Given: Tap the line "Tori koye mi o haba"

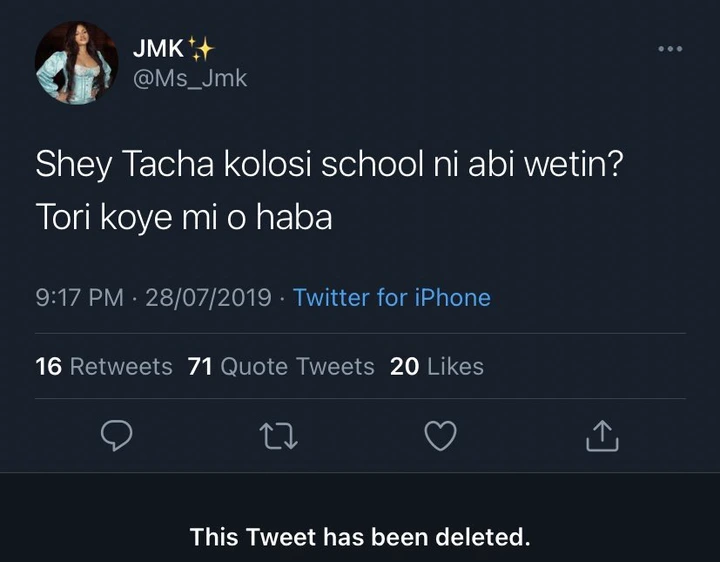Looking at the screenshot, I should [183, 217].
